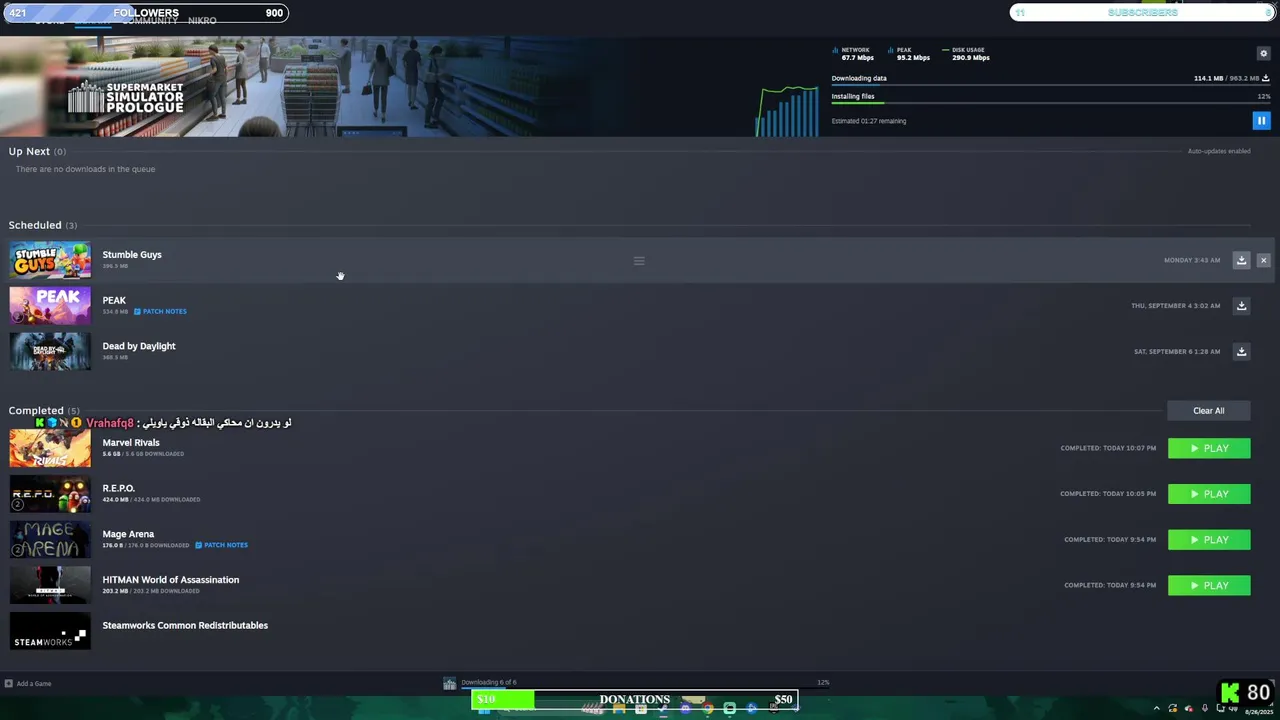Viewport: 1280px width, 720px height.
Task: Click the Completed heading
Action: (36, 411)
